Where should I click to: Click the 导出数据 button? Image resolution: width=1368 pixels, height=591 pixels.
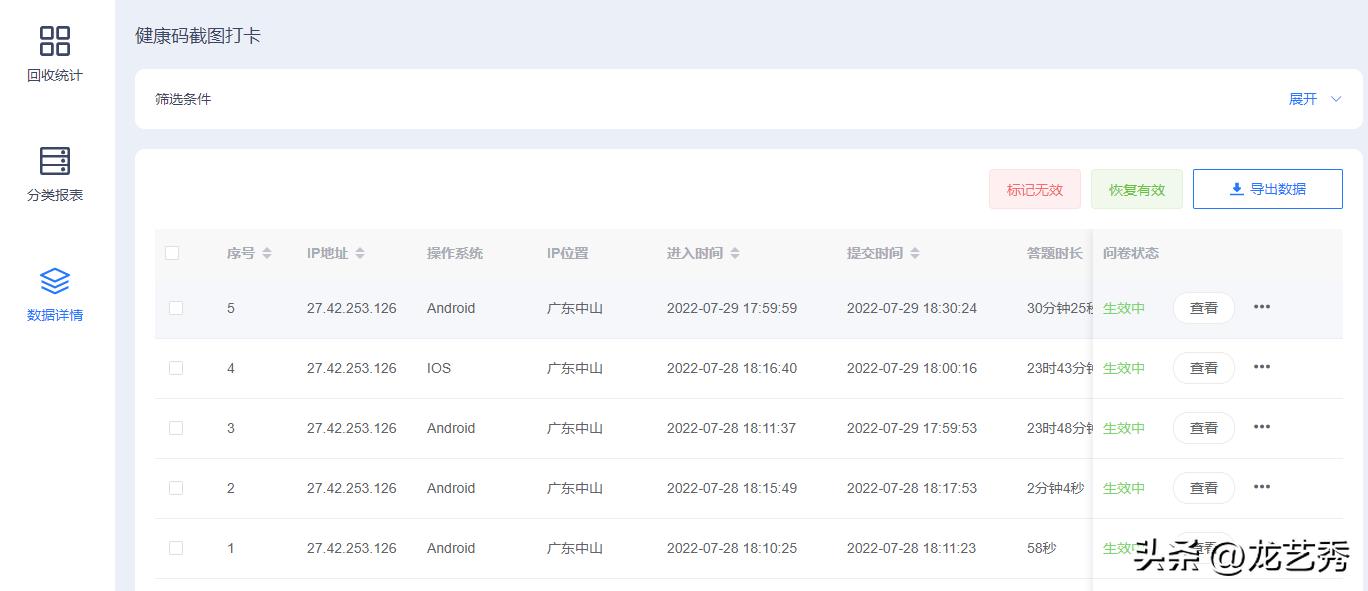pyautogui.click(x=1268, y=189)
